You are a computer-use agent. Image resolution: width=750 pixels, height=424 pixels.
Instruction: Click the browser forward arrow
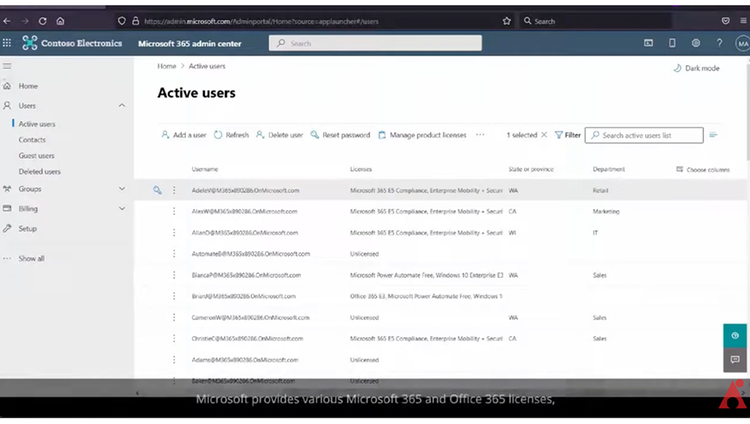[x=25, y=21]
